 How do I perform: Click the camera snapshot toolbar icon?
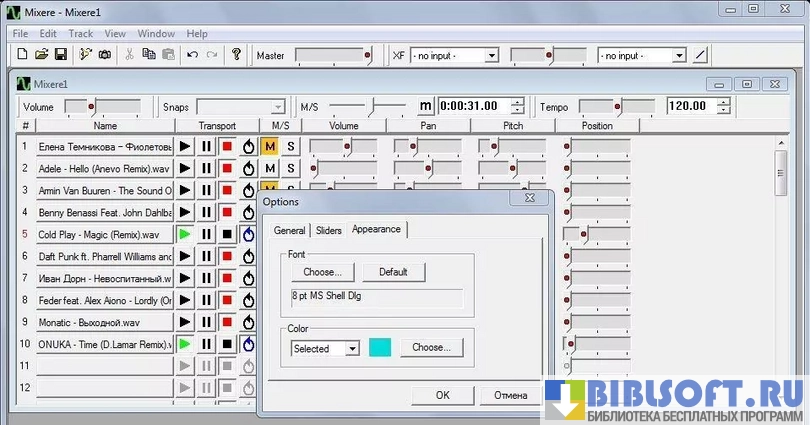[x=105, y=54]
